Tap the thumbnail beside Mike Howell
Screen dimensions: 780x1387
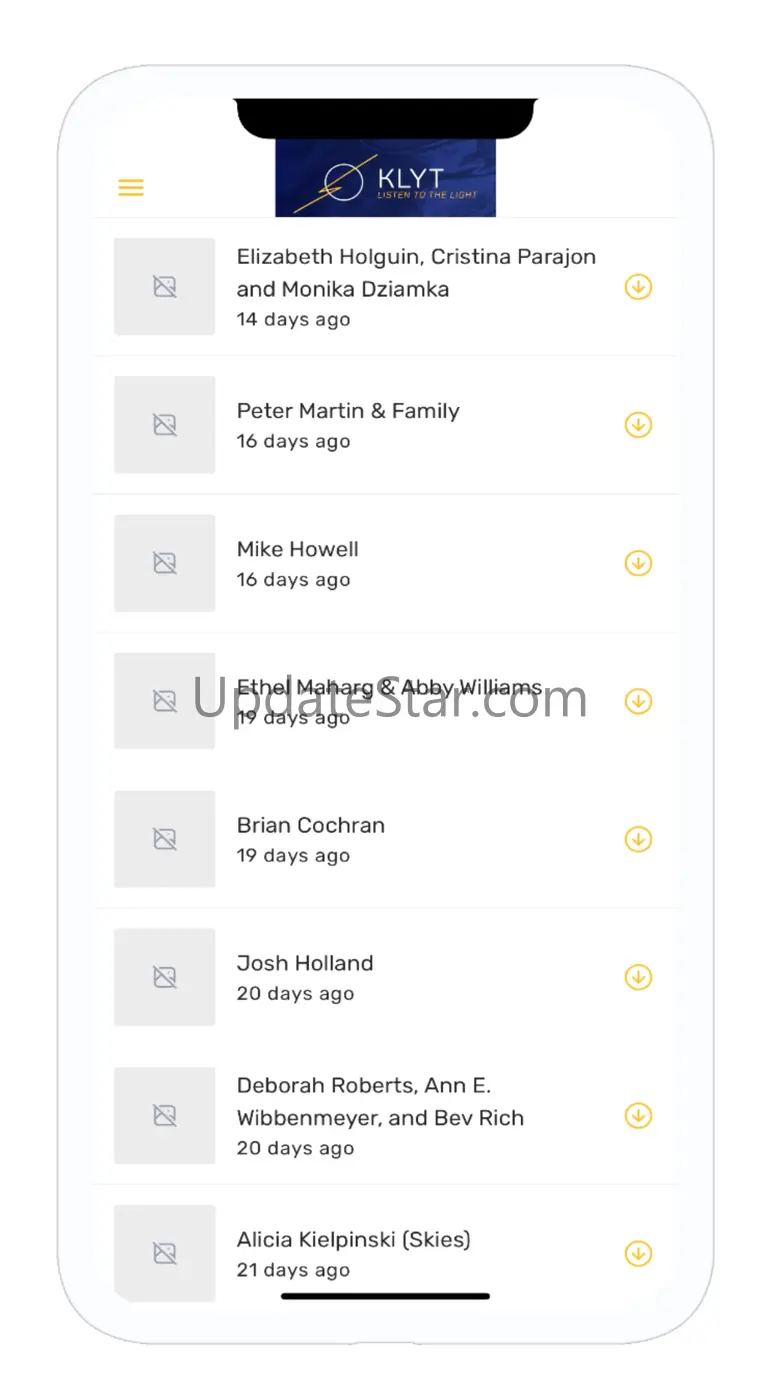165,563
